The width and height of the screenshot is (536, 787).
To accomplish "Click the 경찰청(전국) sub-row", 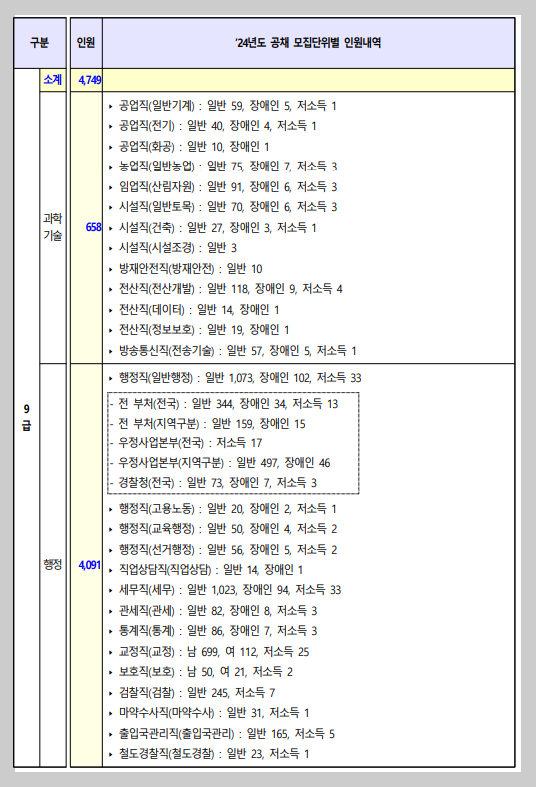I will click(x=213, y=483).
